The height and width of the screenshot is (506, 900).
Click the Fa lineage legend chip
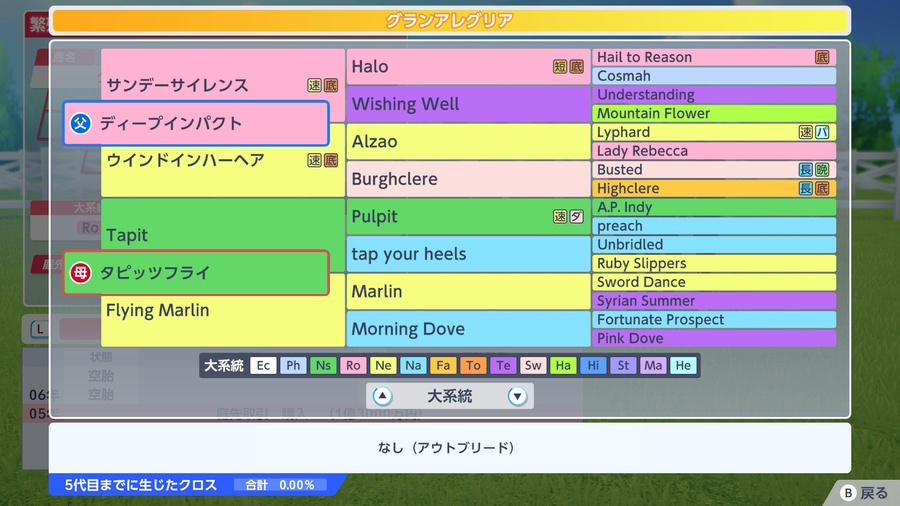443,365
